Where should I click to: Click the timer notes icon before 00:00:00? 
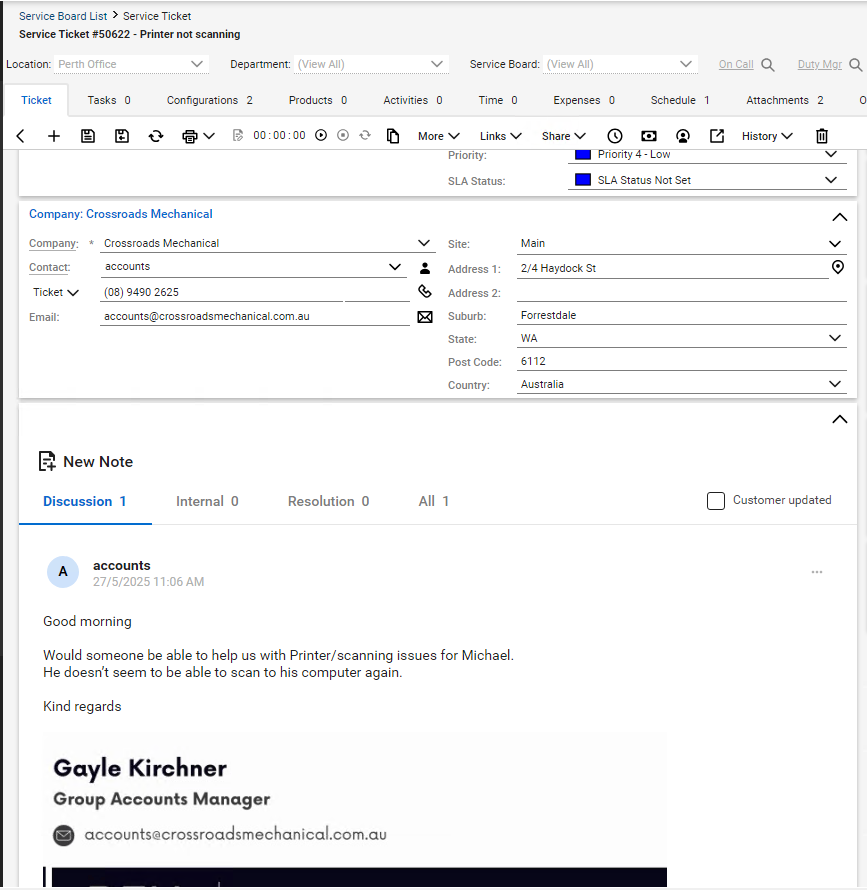tap(238, 136)
